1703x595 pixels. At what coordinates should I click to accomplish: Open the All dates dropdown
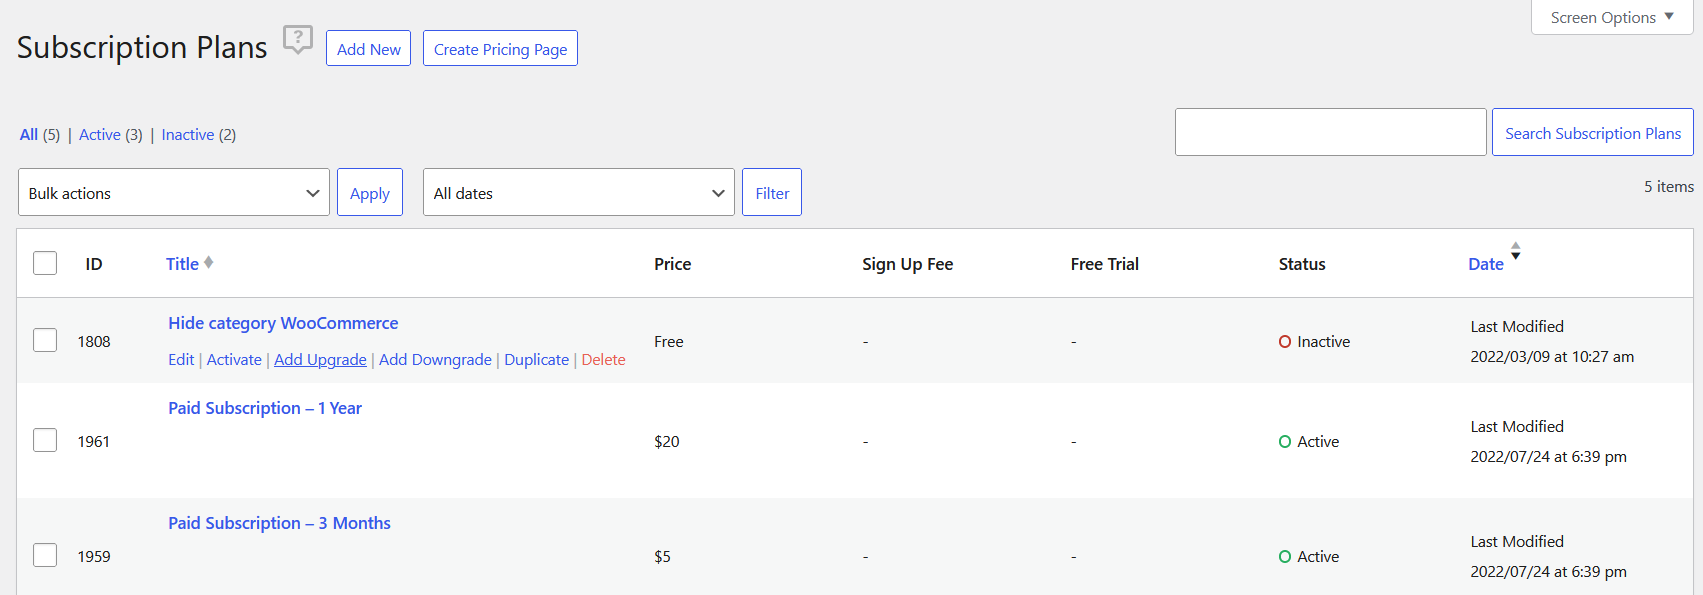(578, 192)
